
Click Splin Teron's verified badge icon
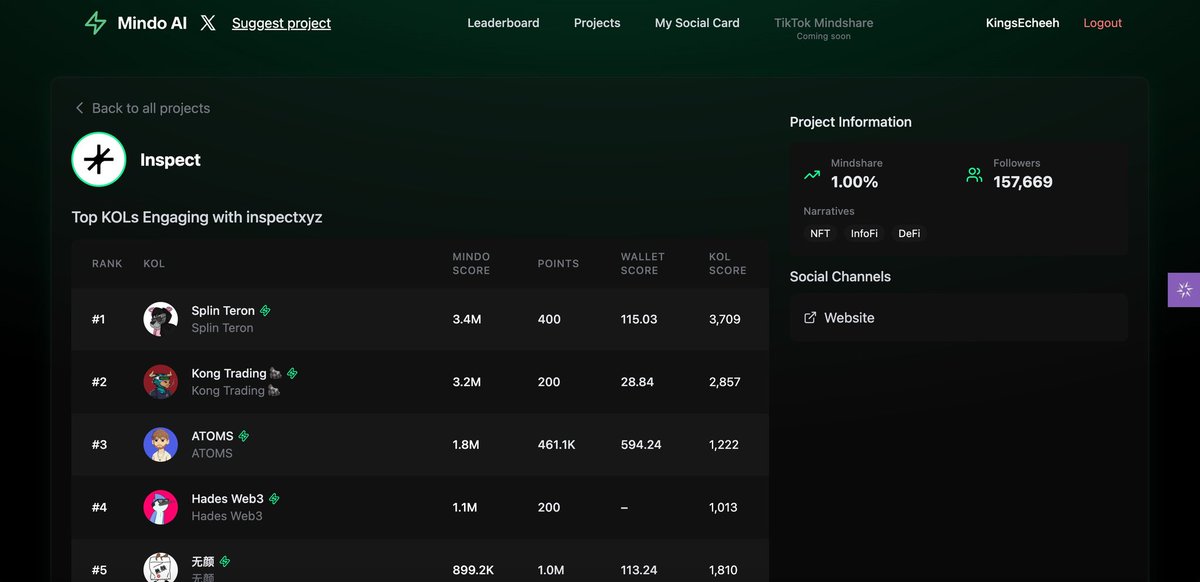click(265, 311)
